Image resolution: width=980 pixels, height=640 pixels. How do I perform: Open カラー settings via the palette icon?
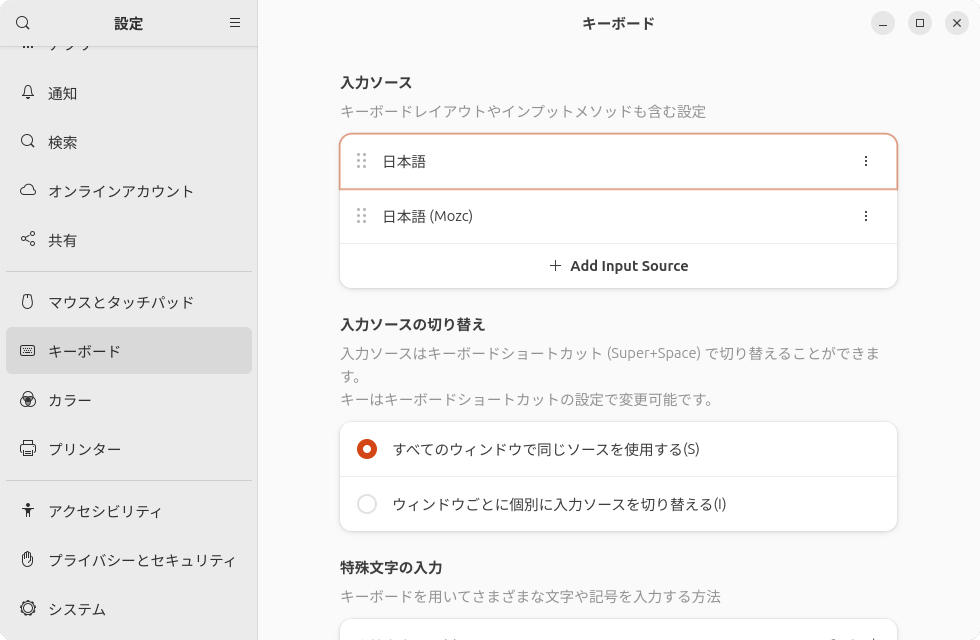tap(28, 399)
